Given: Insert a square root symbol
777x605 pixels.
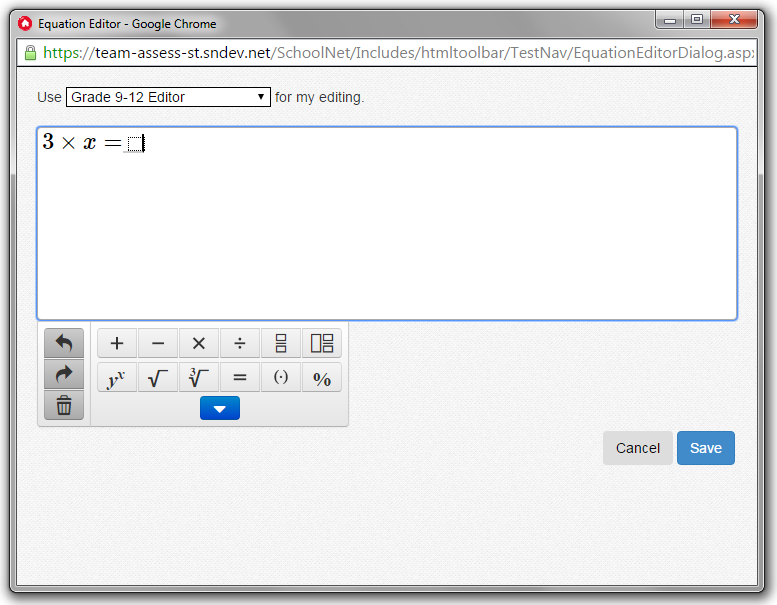Looking at the screenshot, I should (x=158, y=378).
